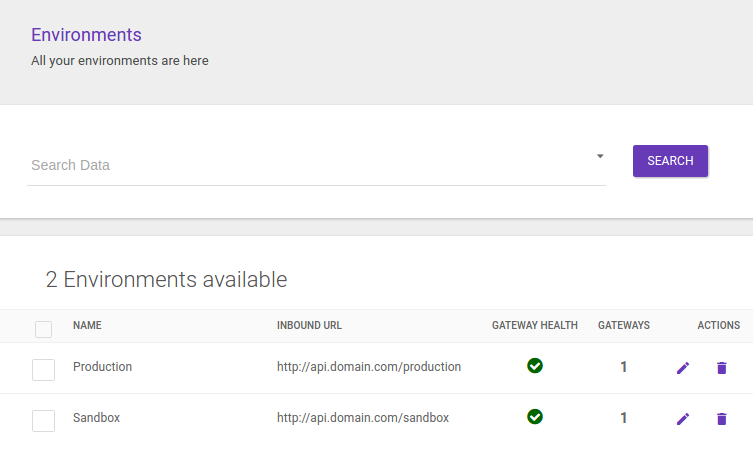Click Production's green gateway health checkmark
Viewport: 753px width, 474px height.
coord(535,367)
